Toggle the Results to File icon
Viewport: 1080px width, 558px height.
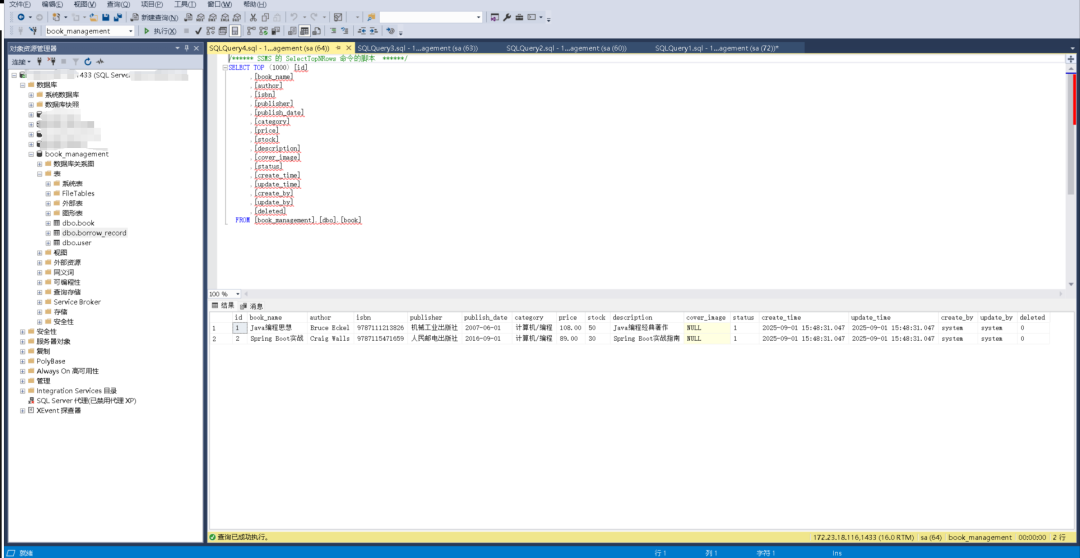316,31
